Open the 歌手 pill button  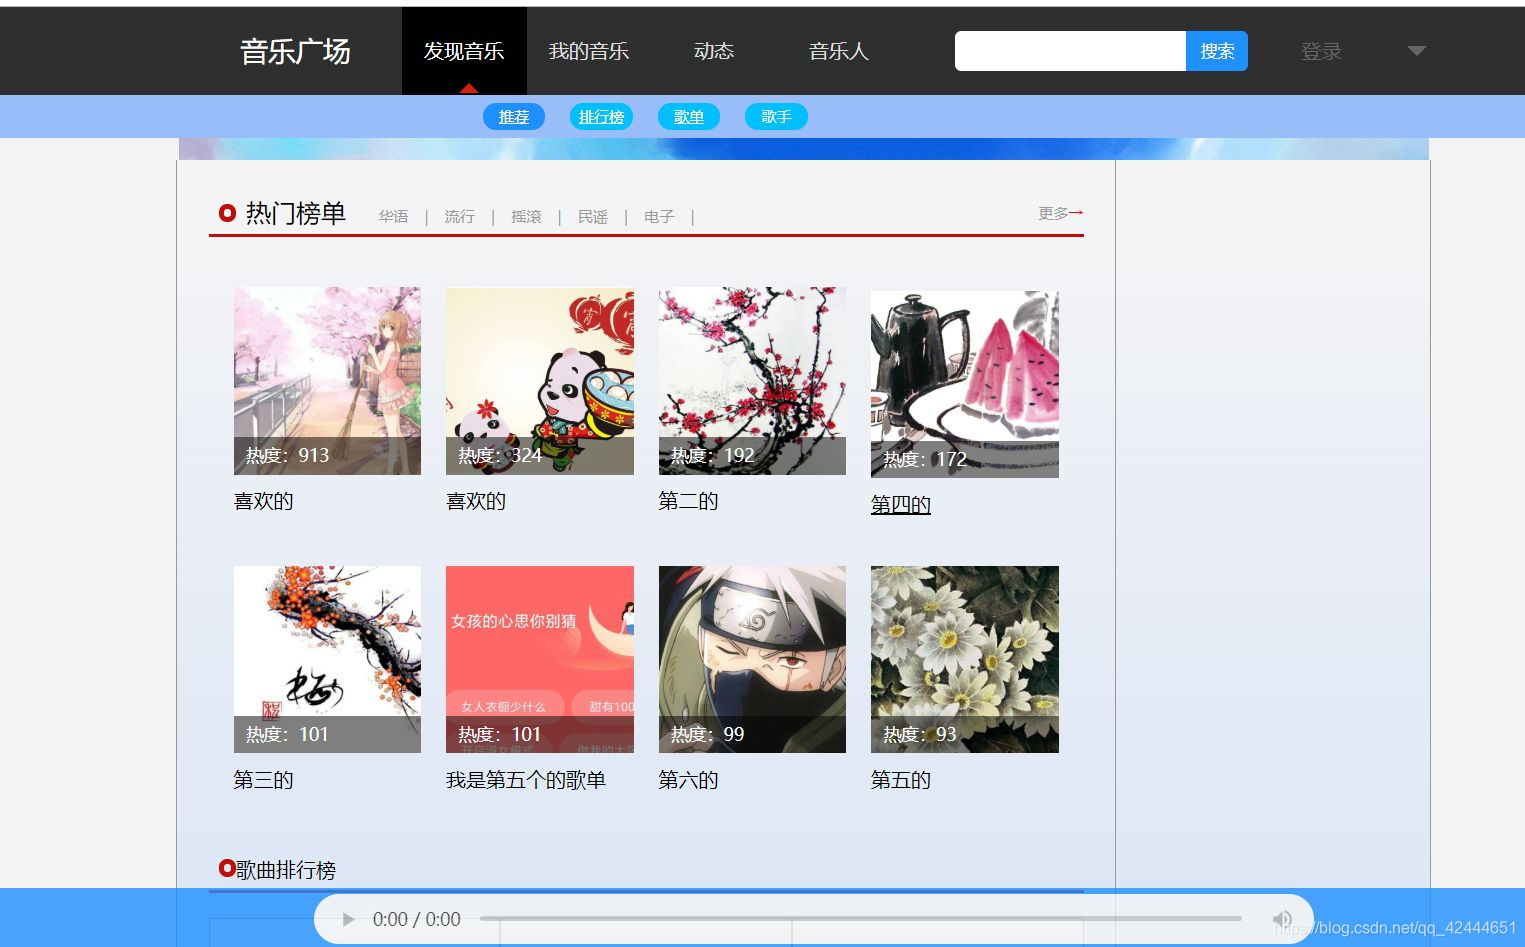776,117
